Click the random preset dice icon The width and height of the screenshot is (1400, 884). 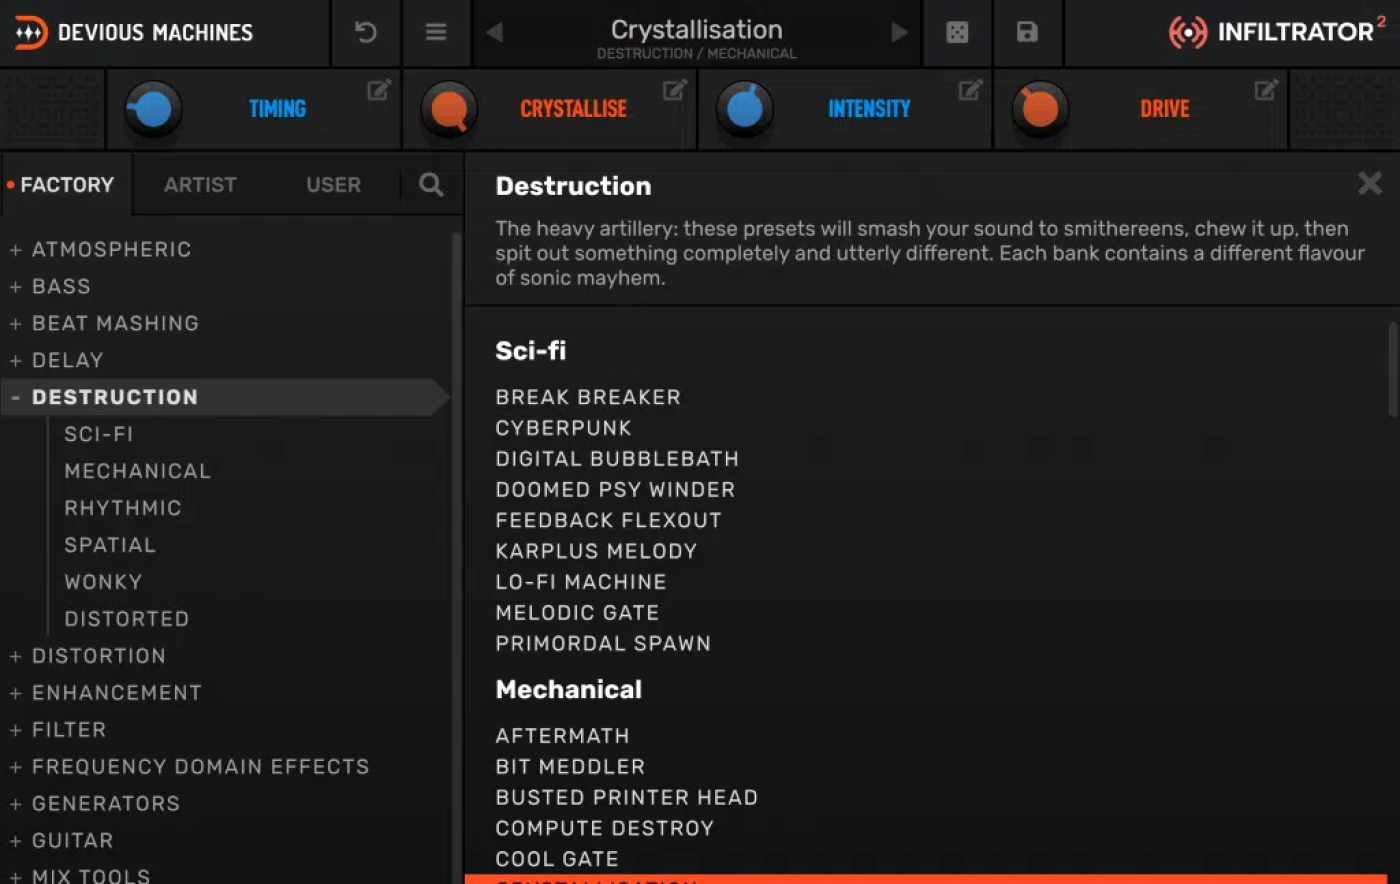click(x=957, y=32)
